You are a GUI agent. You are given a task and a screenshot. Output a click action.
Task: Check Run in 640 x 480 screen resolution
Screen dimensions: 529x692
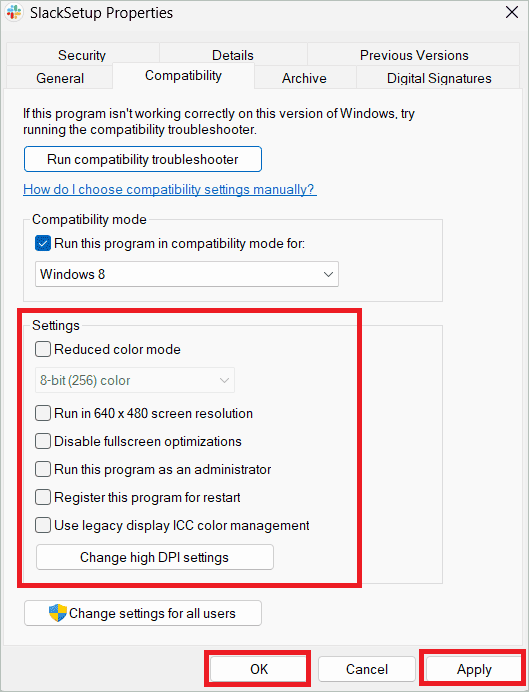point(43,414)
